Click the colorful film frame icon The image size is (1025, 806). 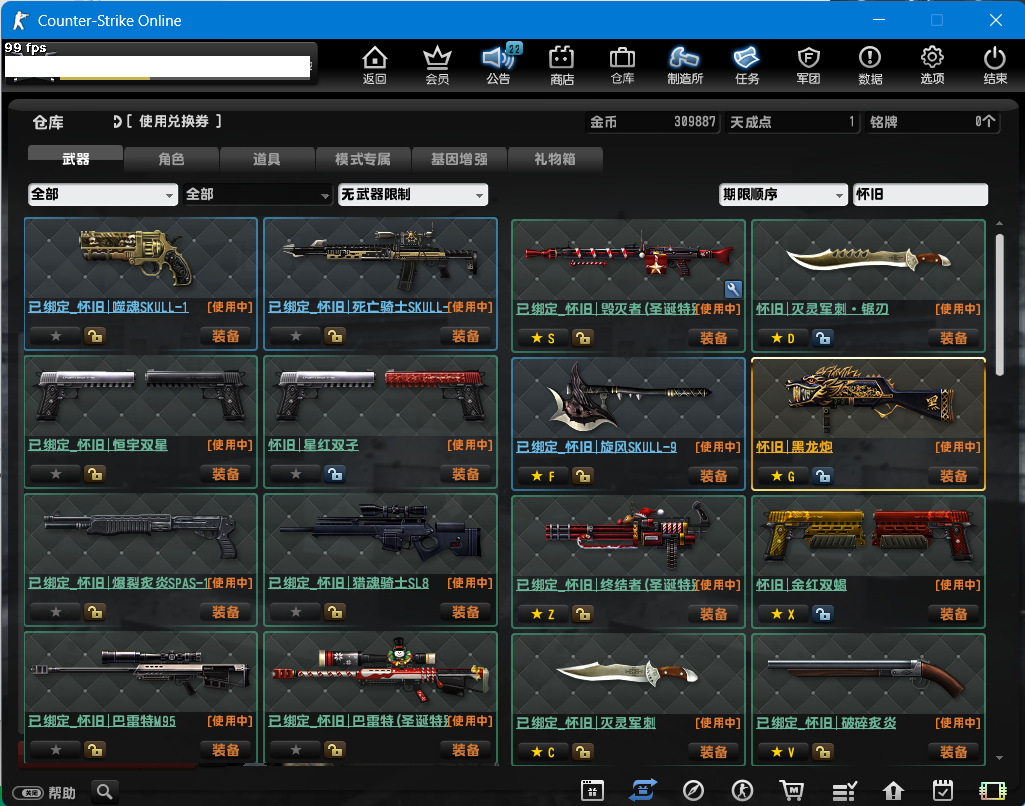[x=992, y=790]
